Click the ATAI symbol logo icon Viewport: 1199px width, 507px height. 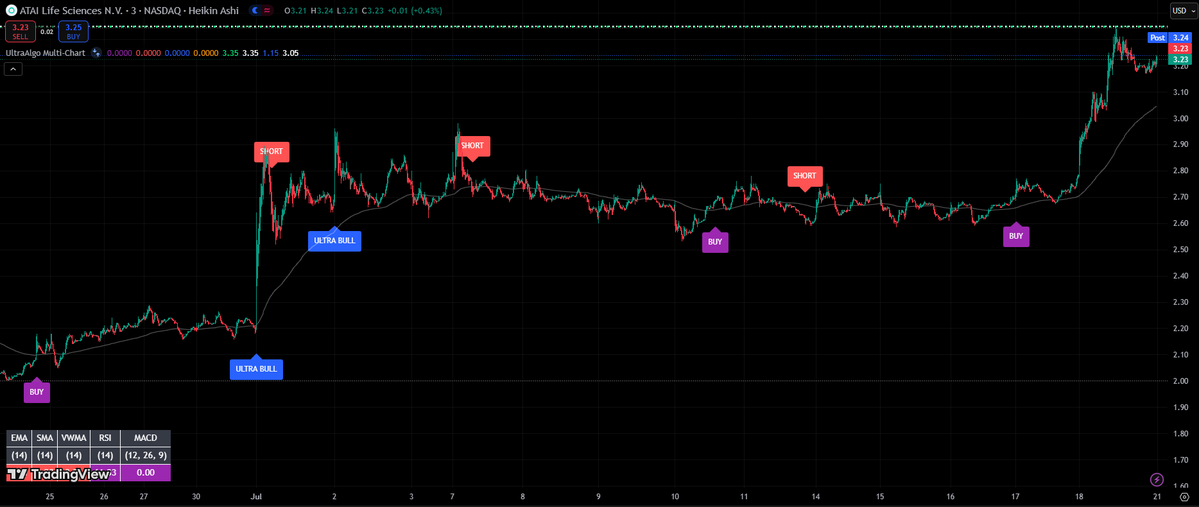click(10, 11)
